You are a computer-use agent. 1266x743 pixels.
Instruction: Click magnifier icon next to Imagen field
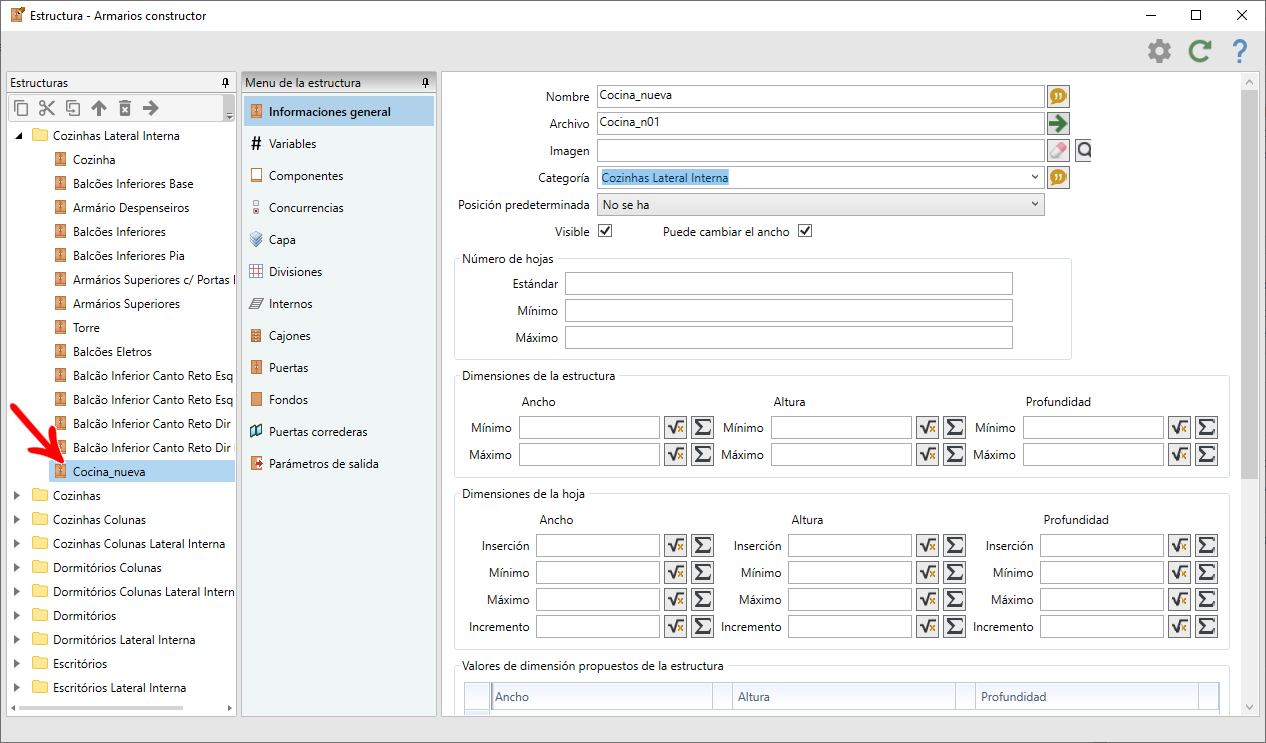(1083, 150)
